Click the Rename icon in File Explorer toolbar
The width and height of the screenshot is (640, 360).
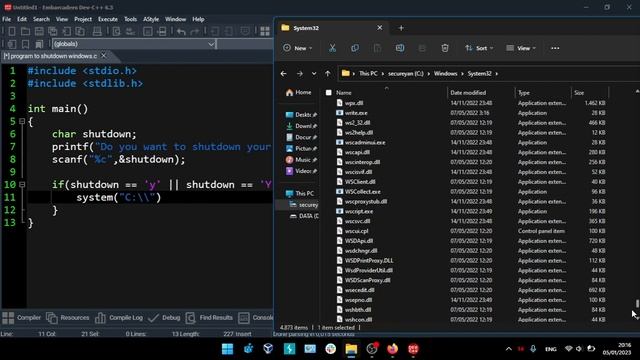400,48
